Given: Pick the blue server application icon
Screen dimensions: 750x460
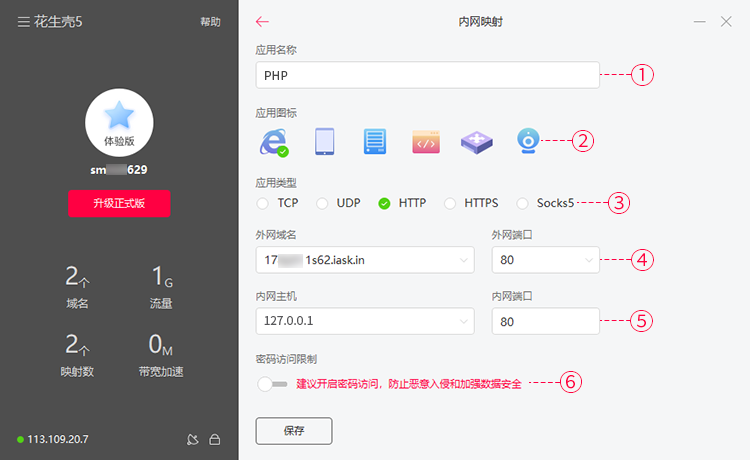Looking at the screenshot, I should [375, 142].
